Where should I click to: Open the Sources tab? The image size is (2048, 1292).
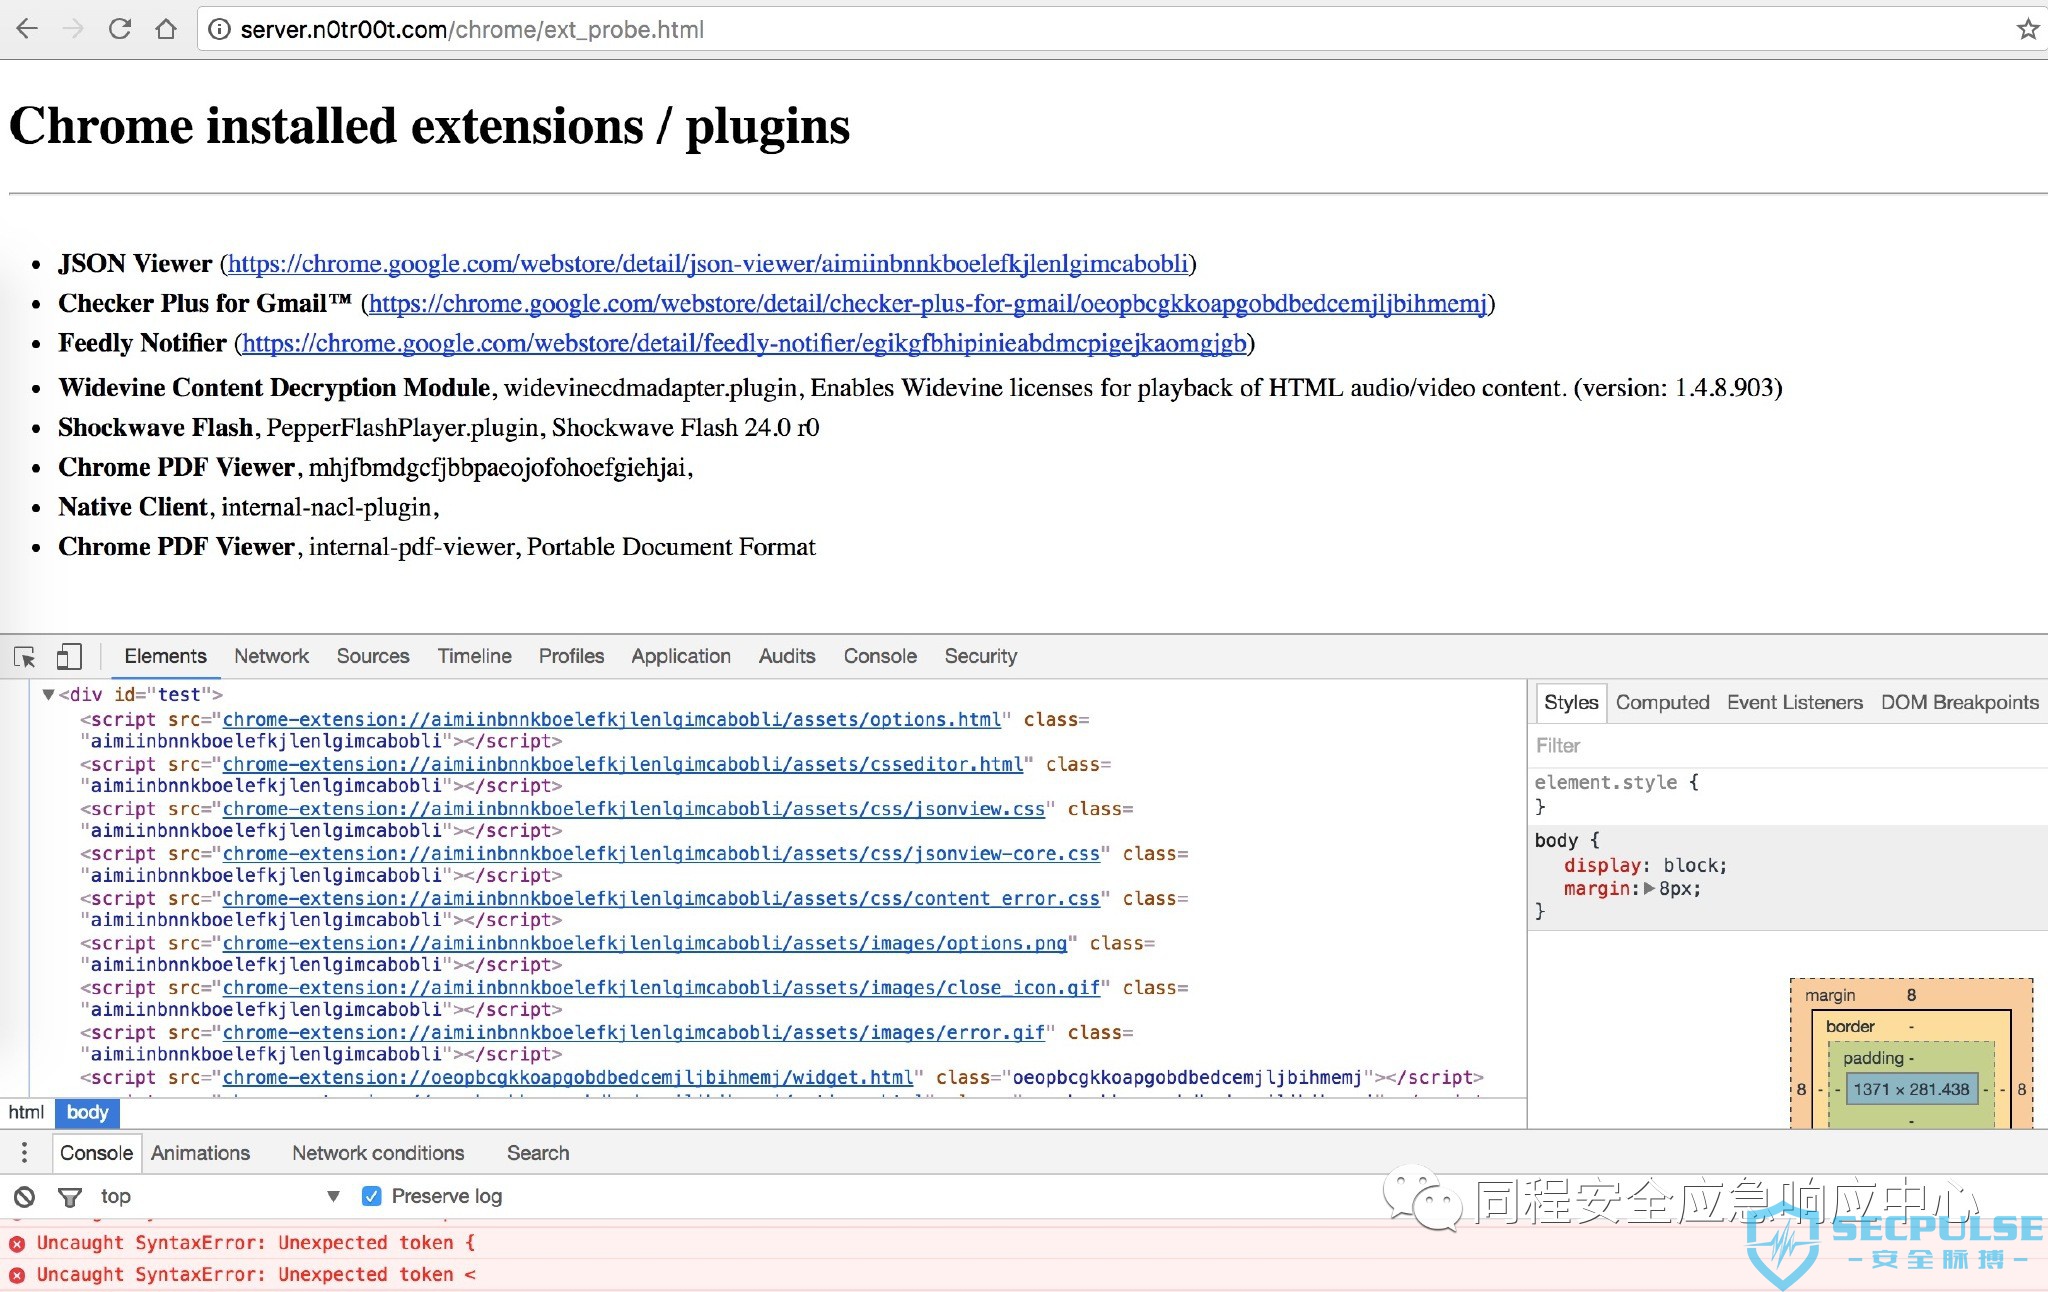point(373,656)
